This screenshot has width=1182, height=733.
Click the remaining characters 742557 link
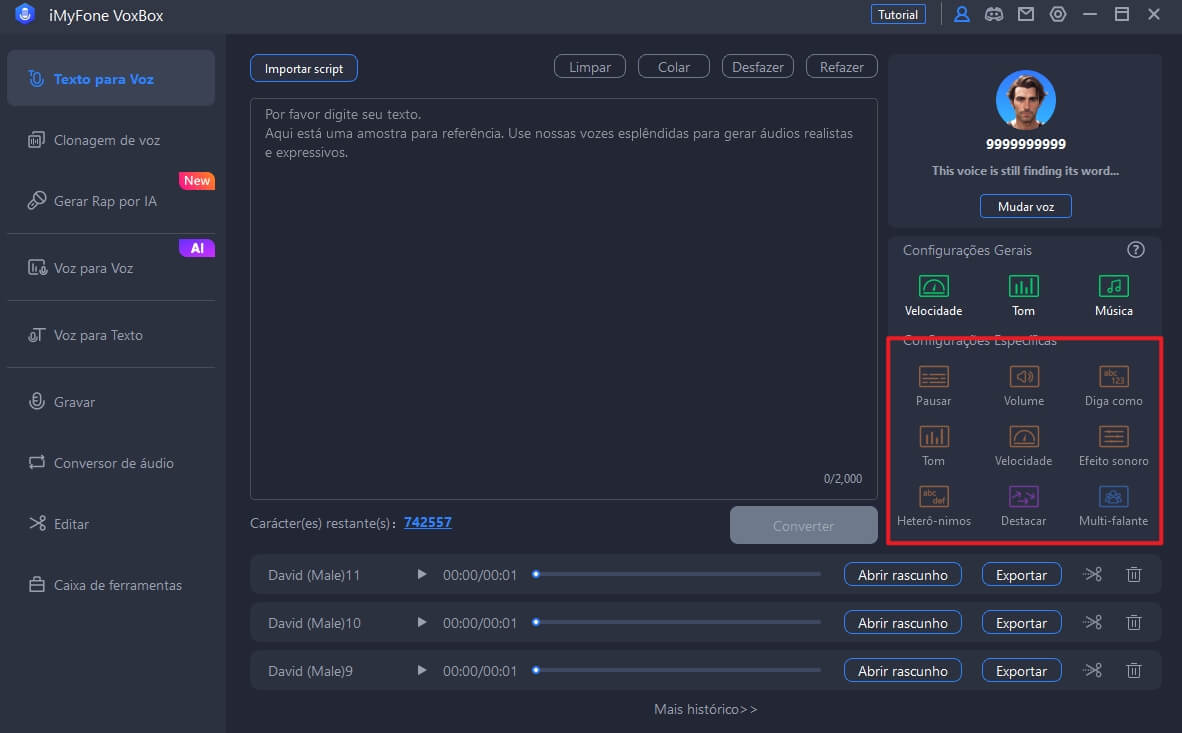coord(427,522)
